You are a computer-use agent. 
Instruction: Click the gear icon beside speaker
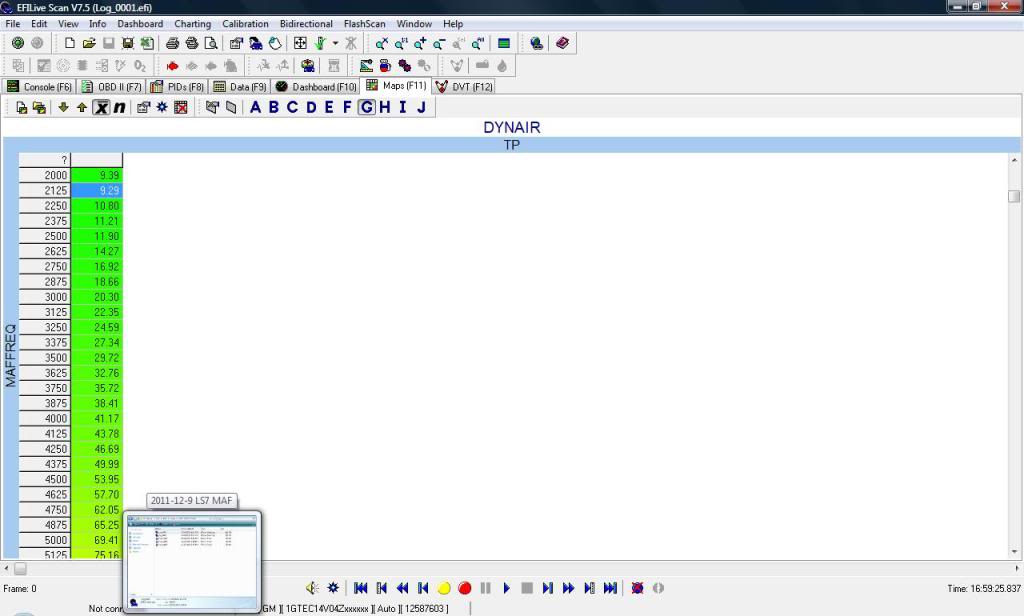click(333, 588)
